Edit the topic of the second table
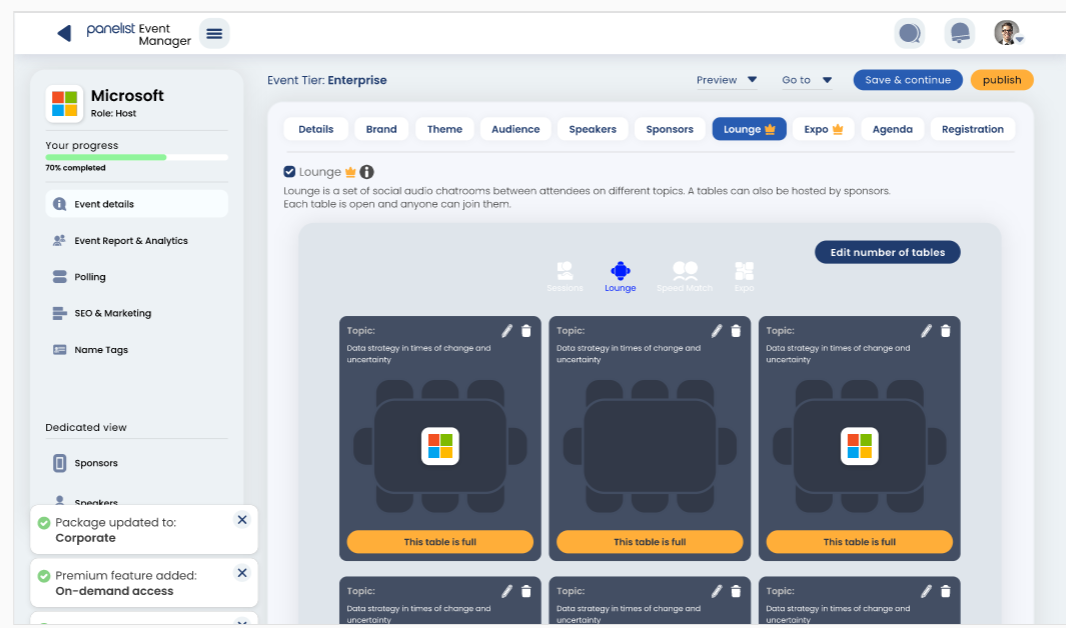The height and width of the screenshot is (628, 1066). (717, 331)
